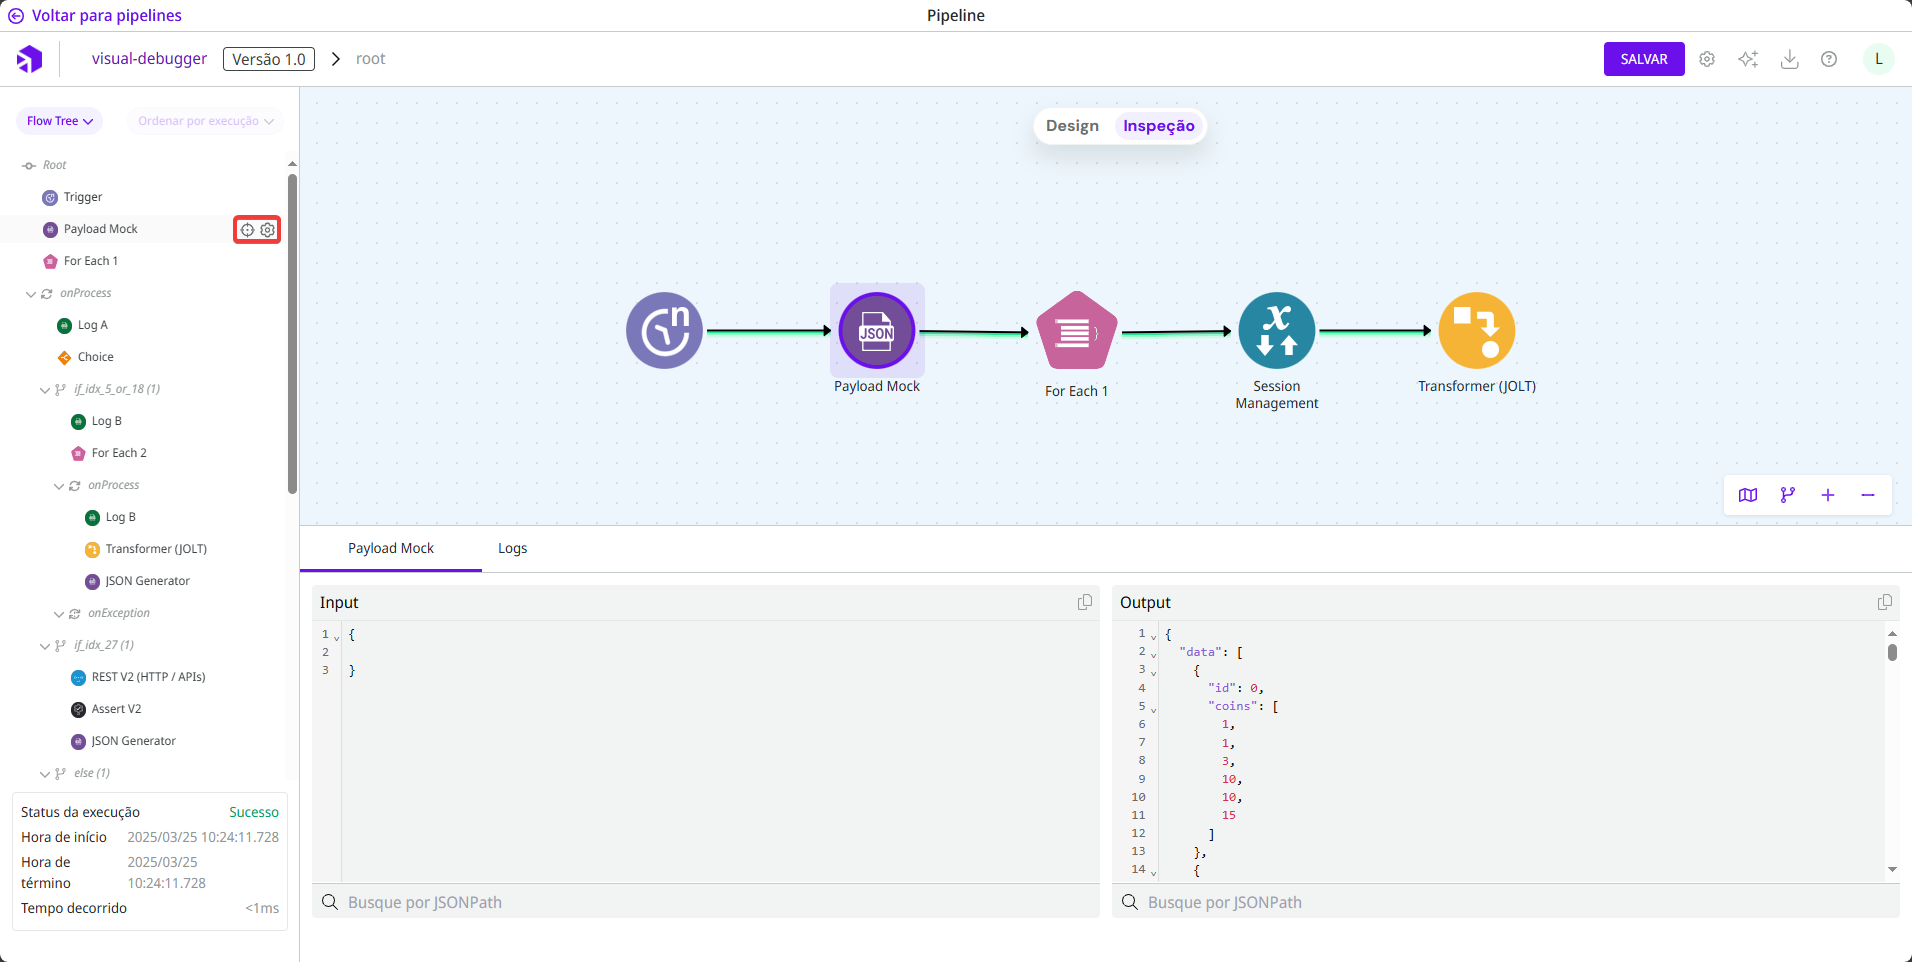
Task: Open the AI assistant sparkle icon
Action: pos(1748,59)
